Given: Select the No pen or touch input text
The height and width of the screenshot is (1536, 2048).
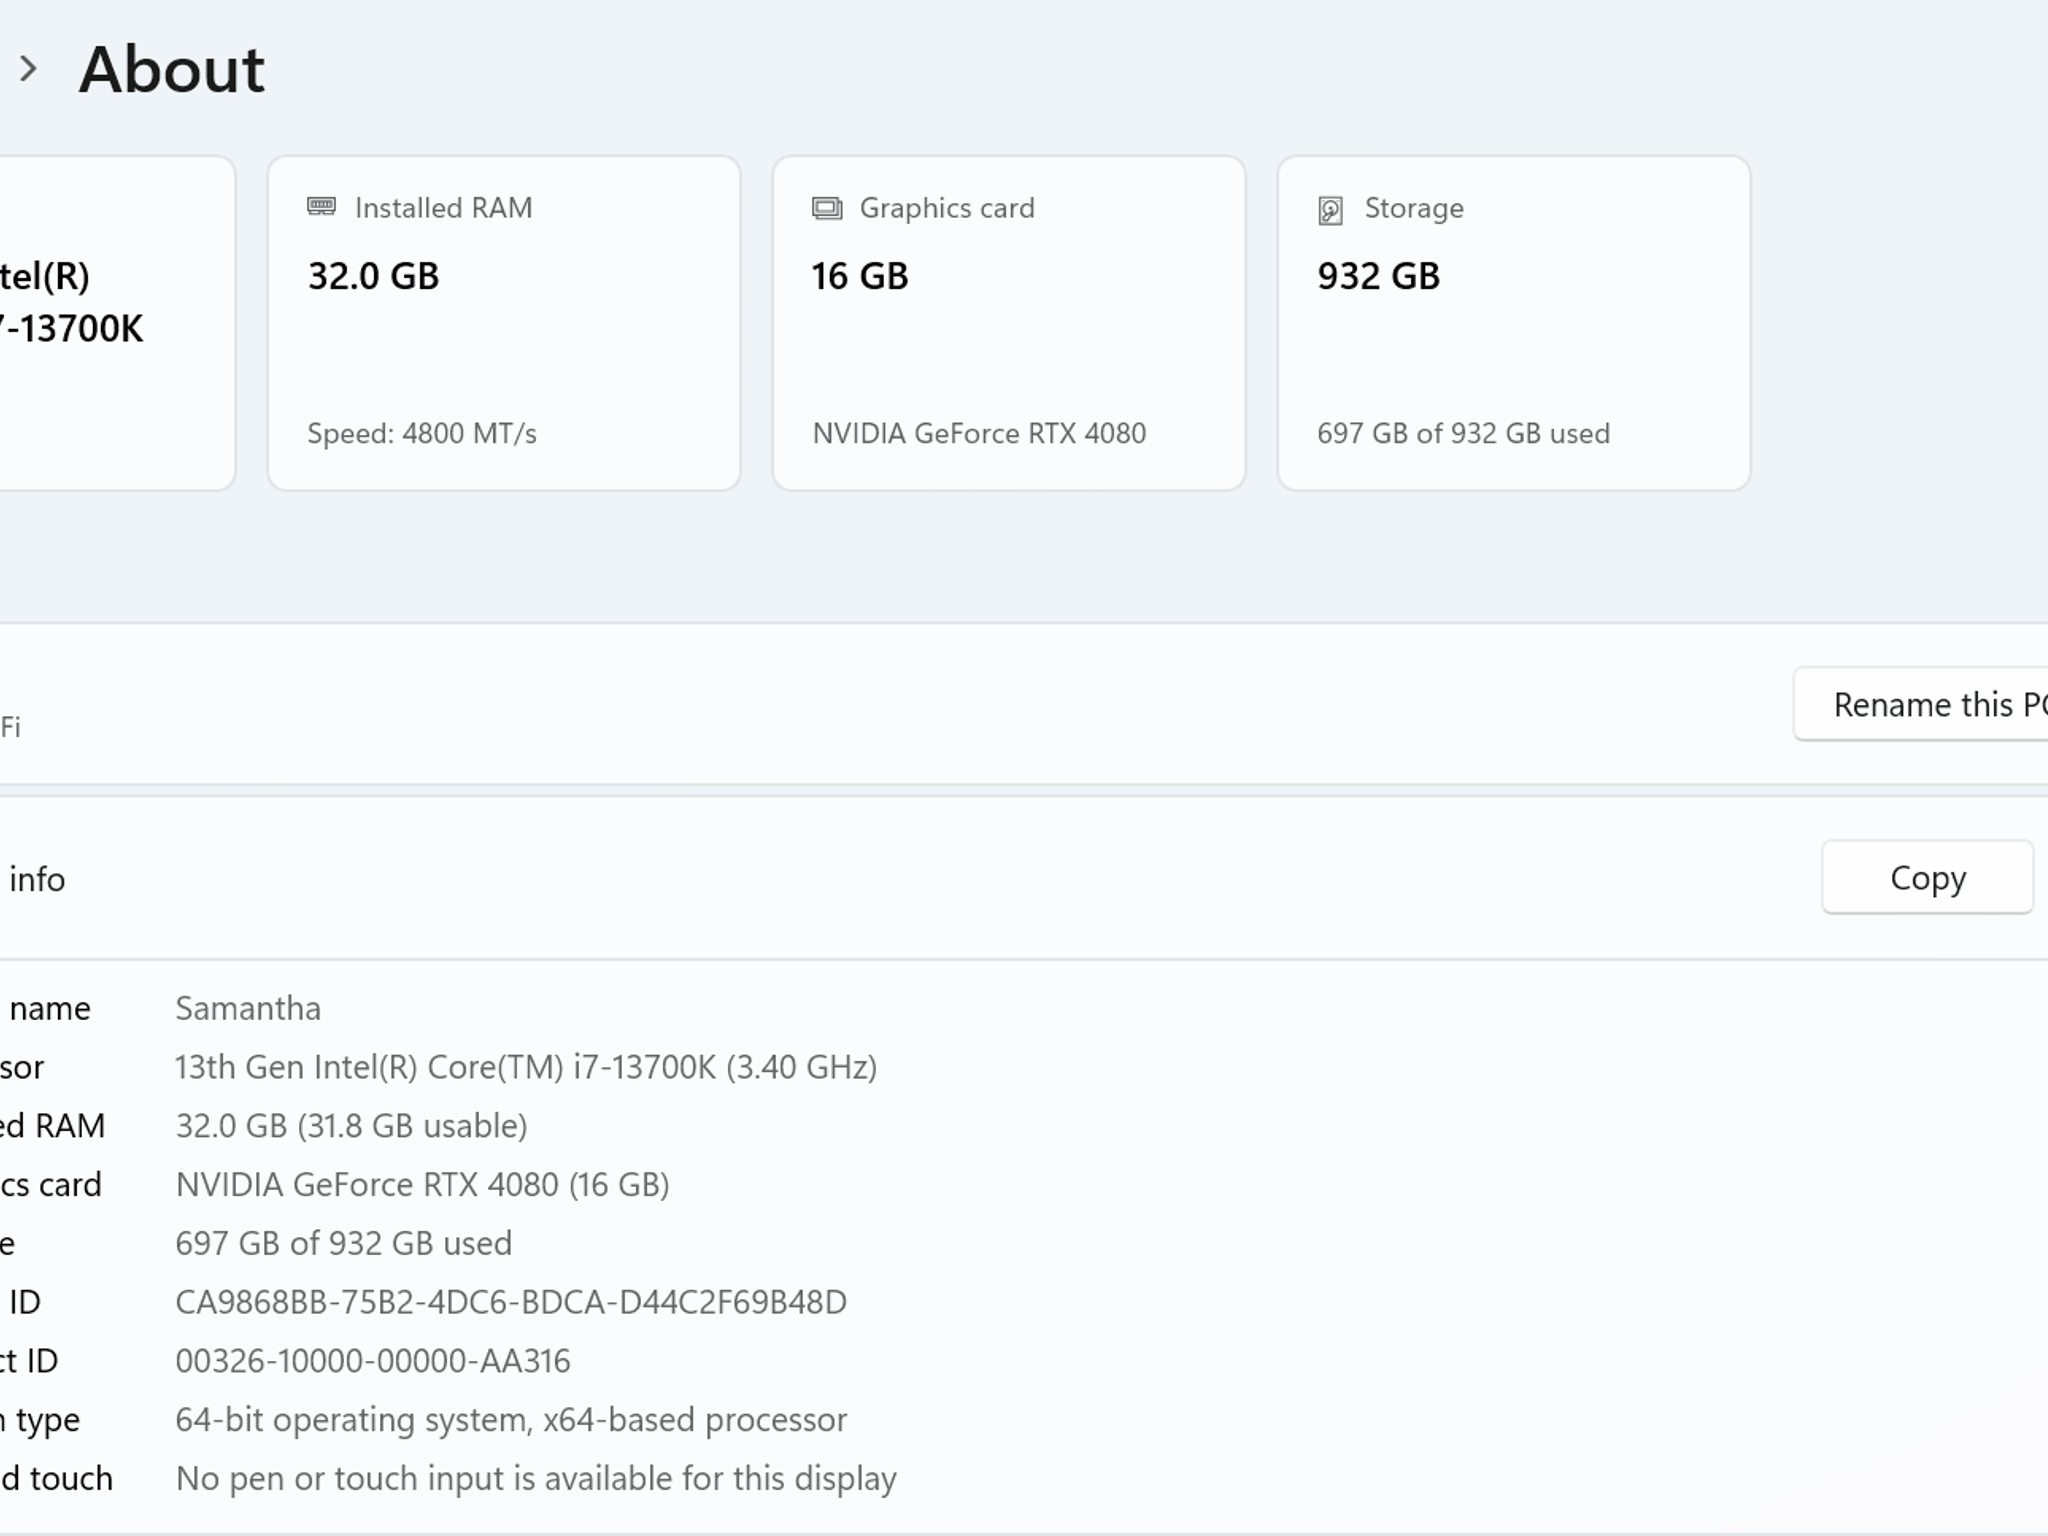Looking at the screenshot, I should click(x=536, y=1479).
